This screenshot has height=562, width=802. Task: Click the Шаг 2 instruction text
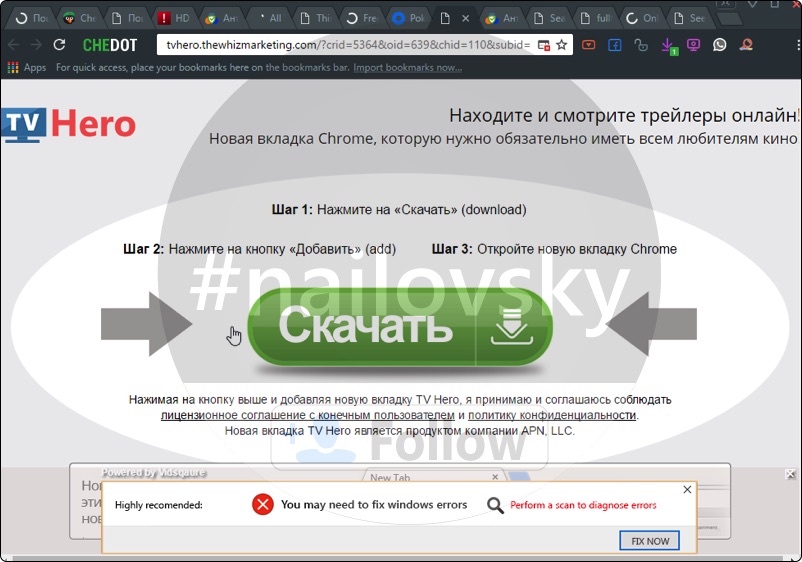tap(259, 249)
